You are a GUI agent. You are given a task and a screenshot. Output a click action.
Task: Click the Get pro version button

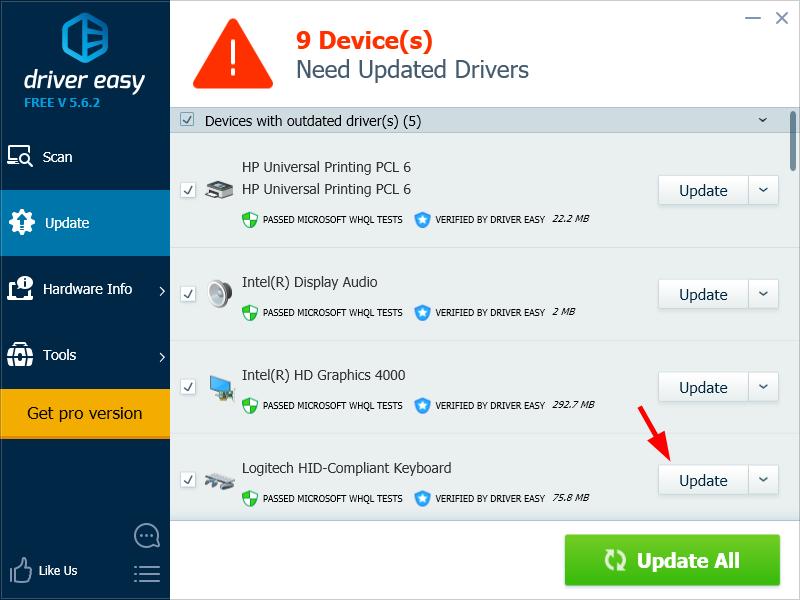pyautogui.click(x=85, y=413)
